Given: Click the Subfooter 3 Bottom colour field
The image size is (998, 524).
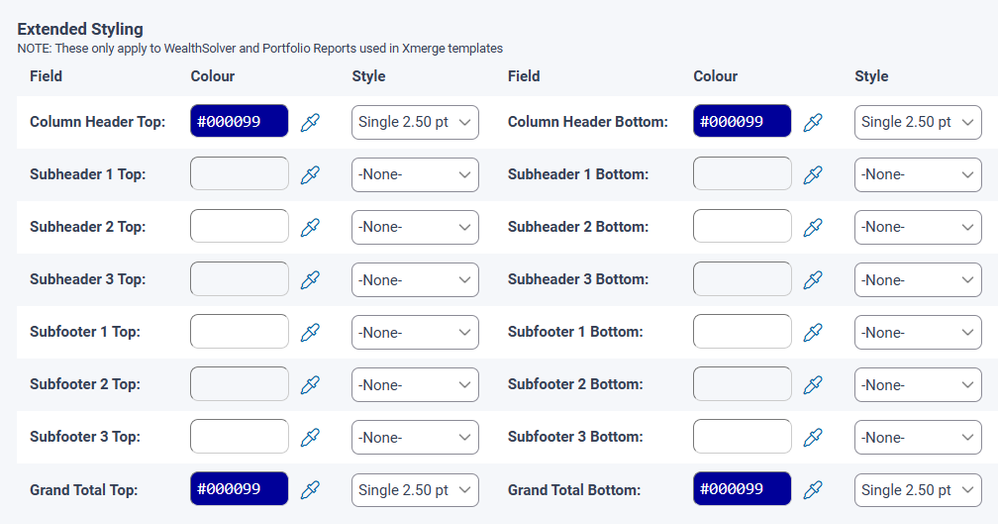Looking at the screenshot, I should [x=742, y=437].
